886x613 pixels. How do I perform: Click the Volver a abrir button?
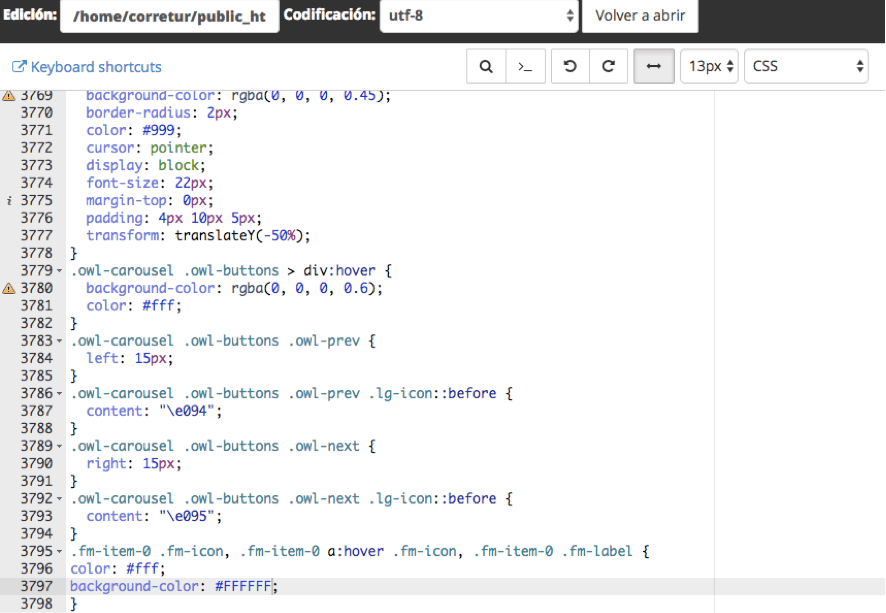[x=640, y=16]
